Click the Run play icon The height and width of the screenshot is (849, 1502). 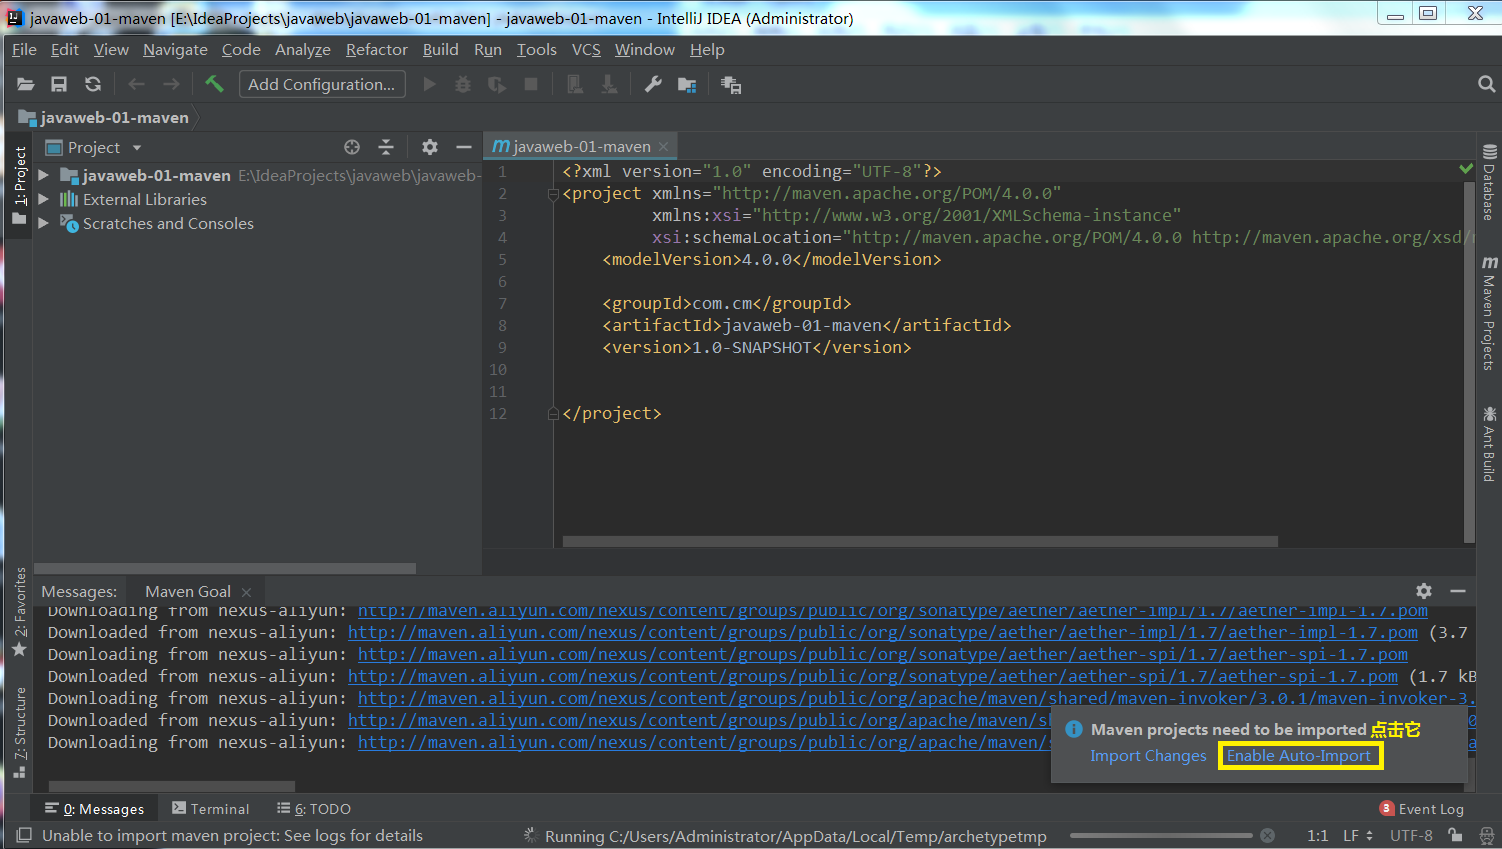pos(429,85)
